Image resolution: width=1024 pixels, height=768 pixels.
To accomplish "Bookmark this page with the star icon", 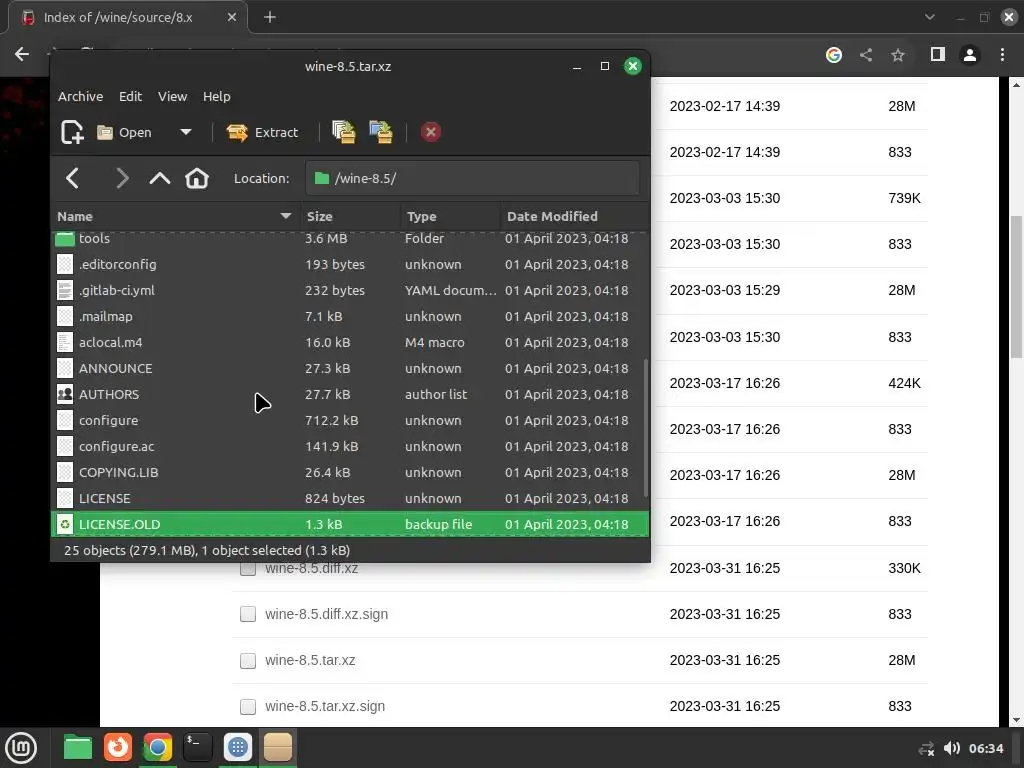I will click(898, 55).
